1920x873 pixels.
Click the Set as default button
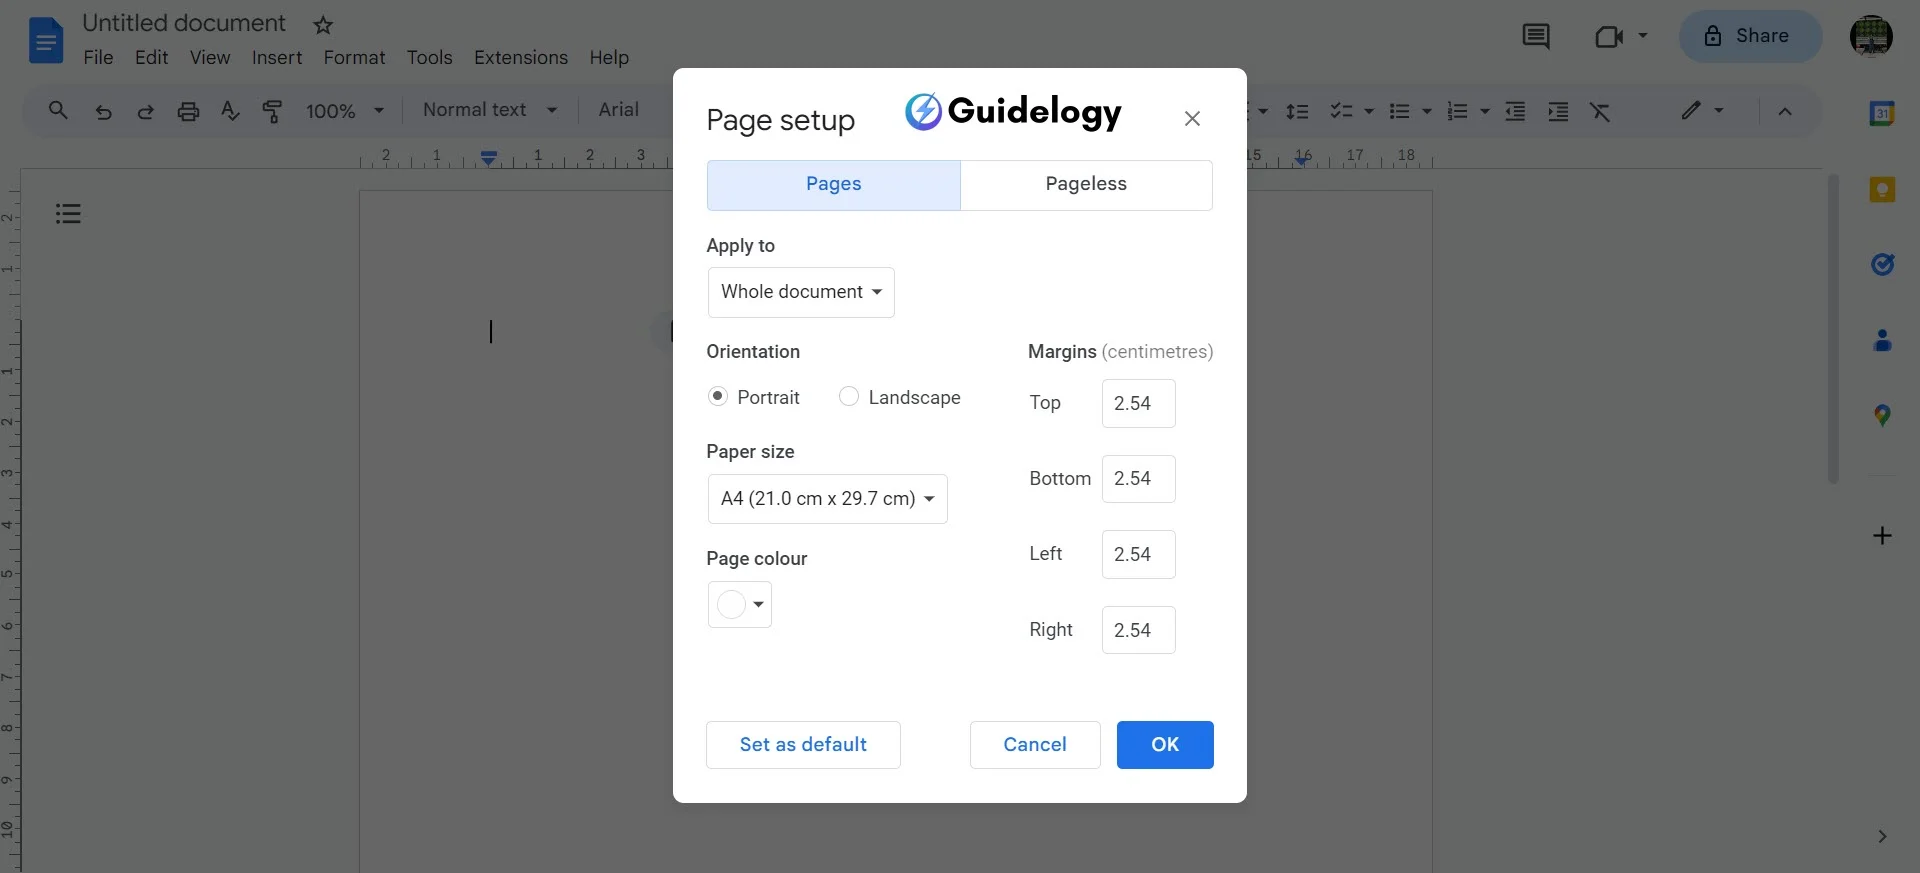(x=803, y=745)
